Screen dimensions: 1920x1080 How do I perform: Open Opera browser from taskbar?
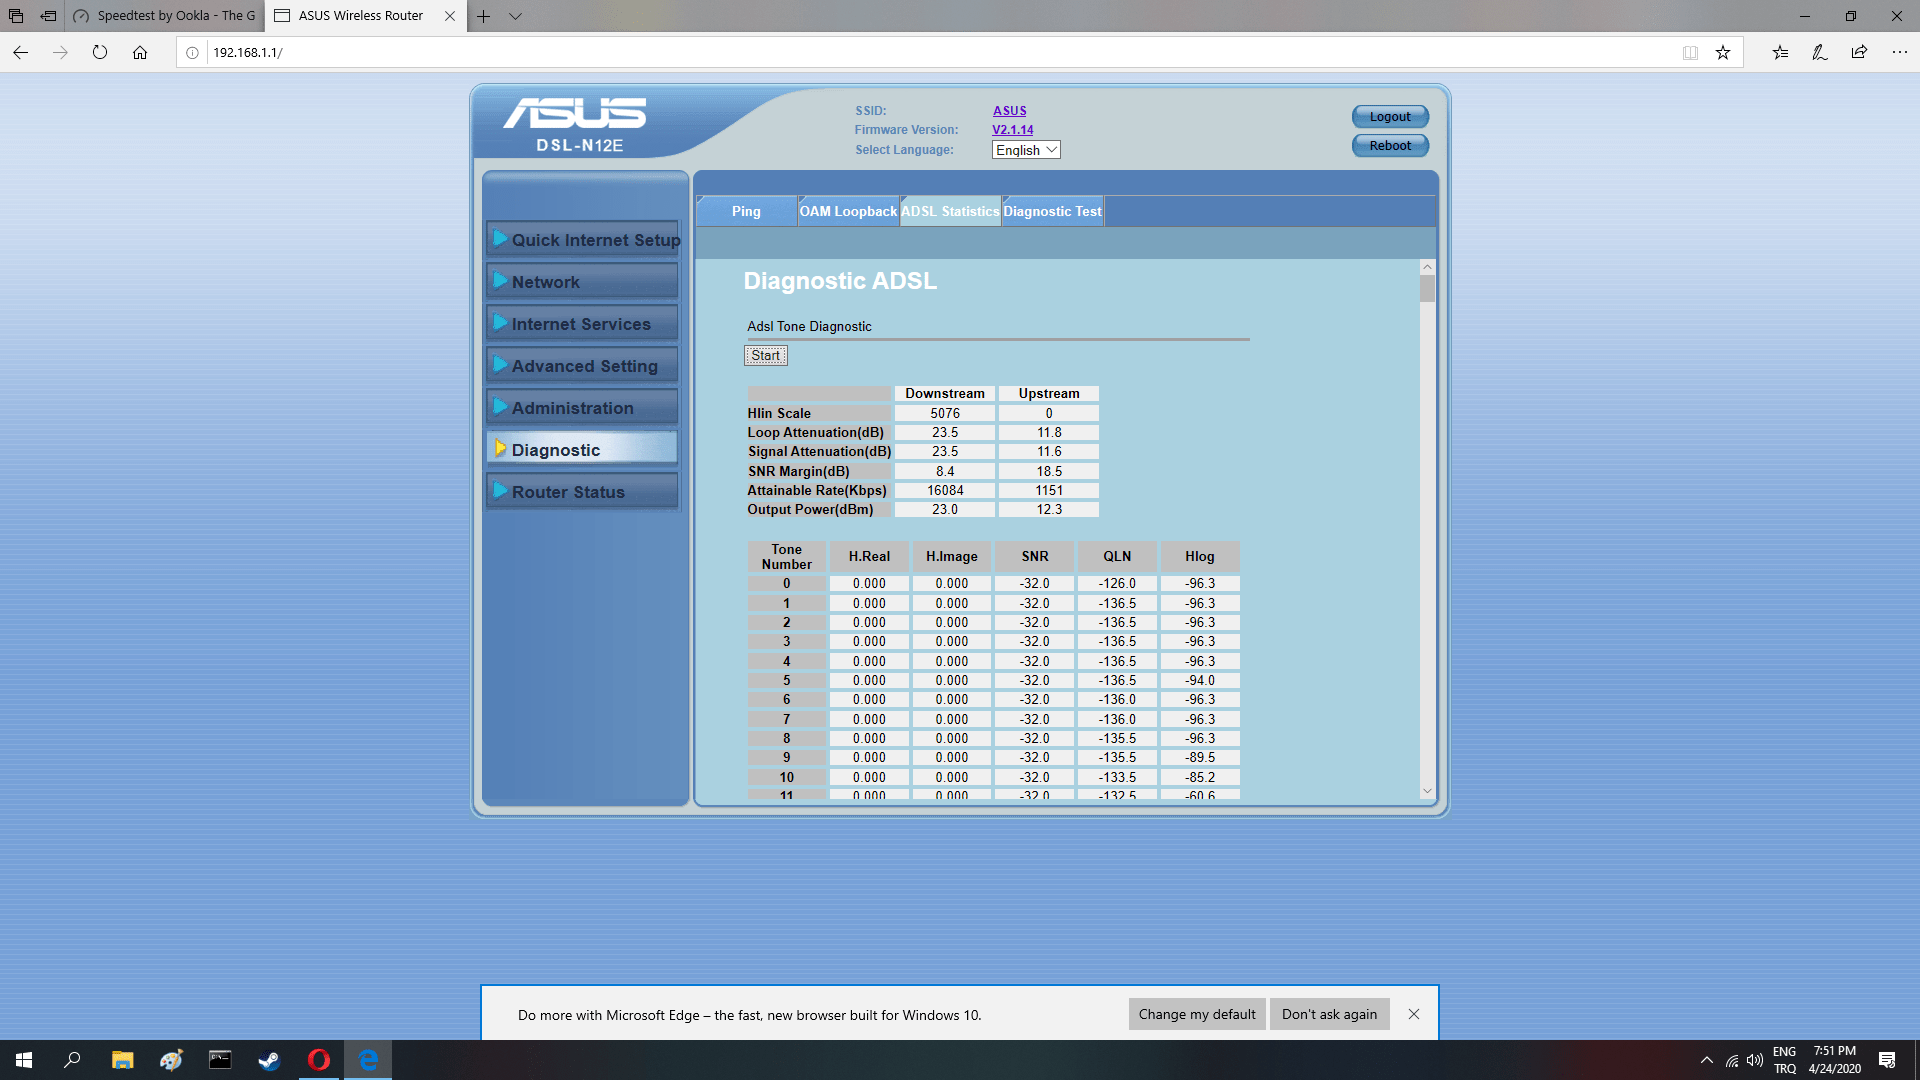coord(319,1060)
